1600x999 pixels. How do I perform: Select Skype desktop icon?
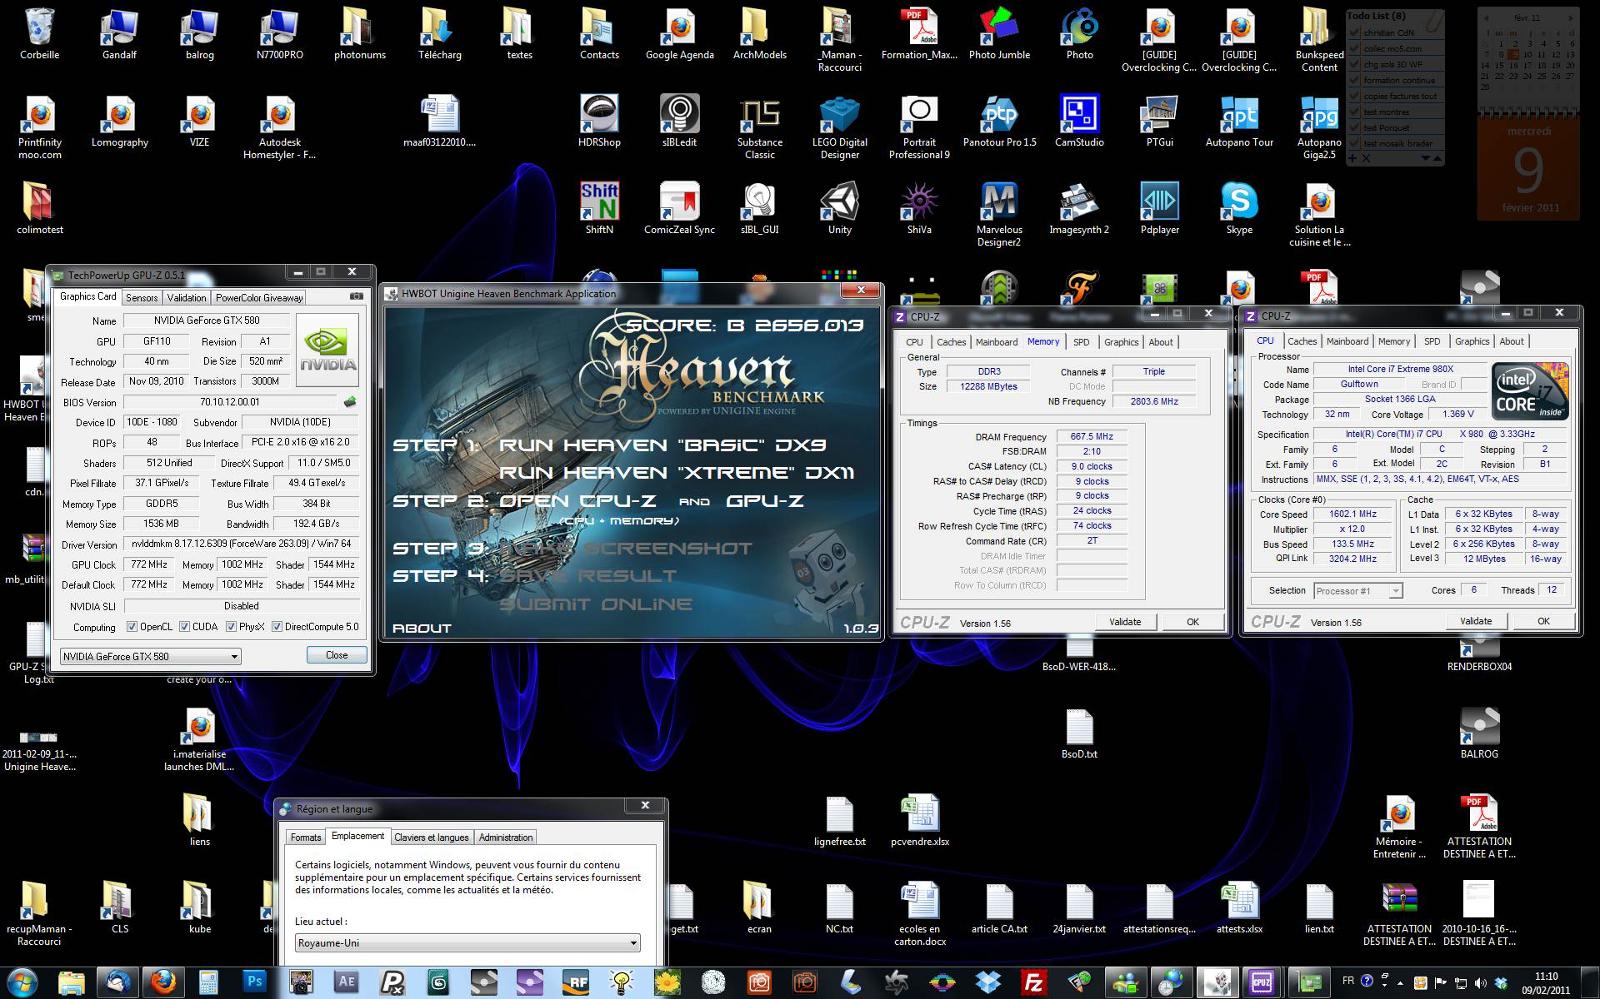(x=1239, y=209)
